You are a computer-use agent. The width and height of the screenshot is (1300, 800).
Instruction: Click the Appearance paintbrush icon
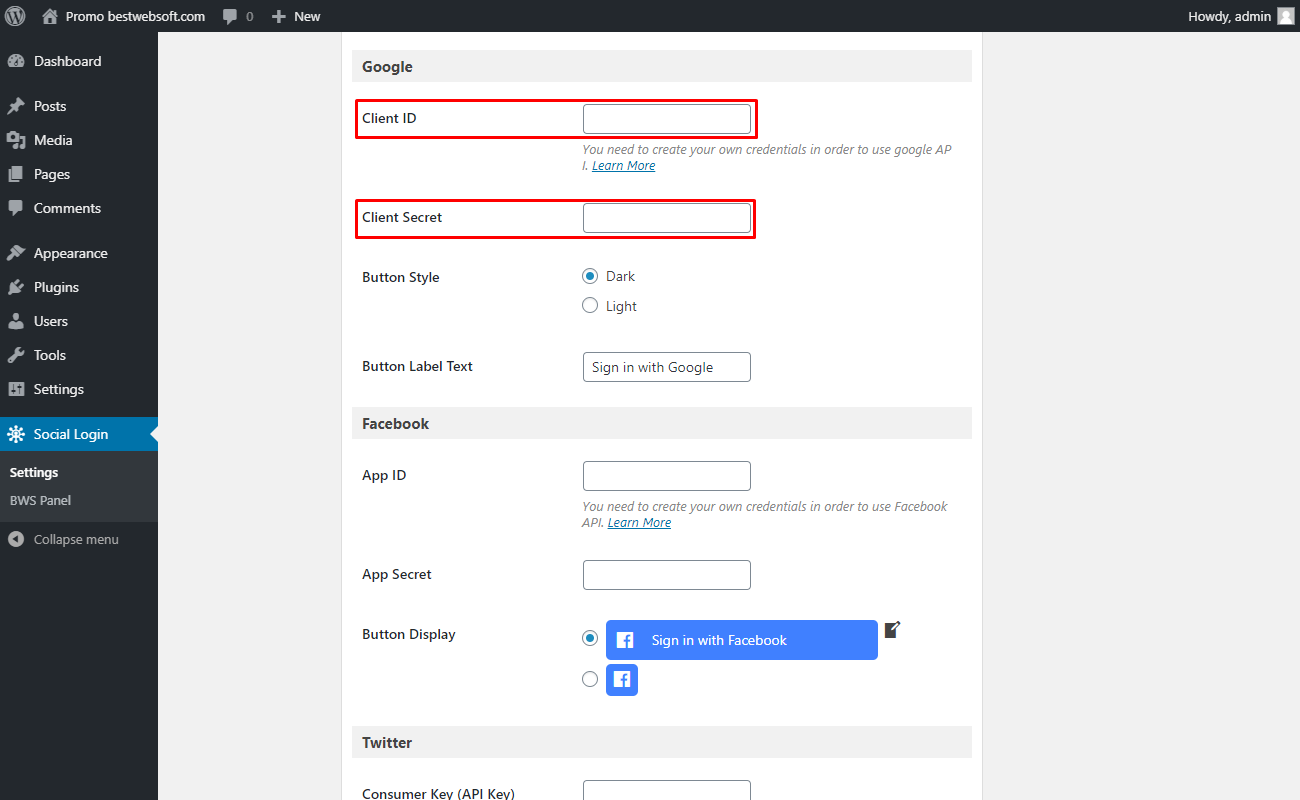point(16,253)
